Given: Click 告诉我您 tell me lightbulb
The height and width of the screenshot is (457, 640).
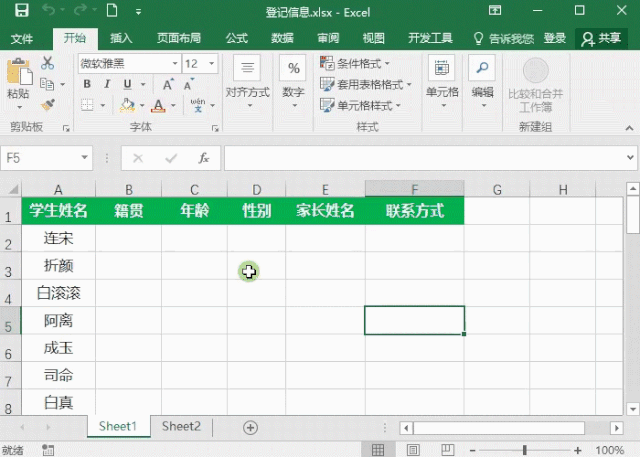Looking at the screenshot, I should (503, 39).
